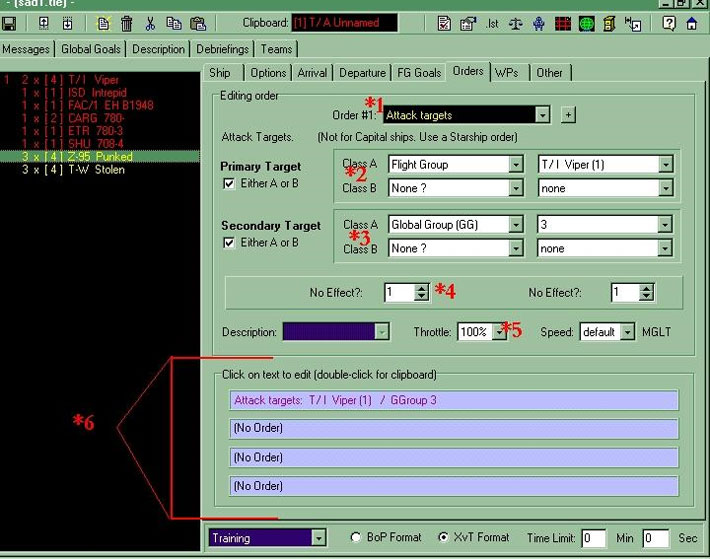Switch to the Options tab
This screenshot has height=559, width=710.
pos(269,73)
